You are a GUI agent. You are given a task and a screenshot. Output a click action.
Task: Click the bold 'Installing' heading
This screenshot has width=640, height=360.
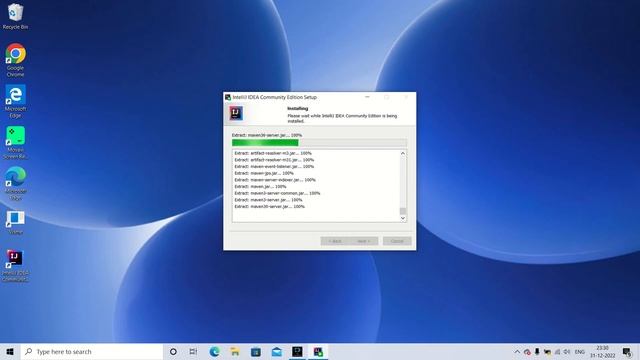[298, 109]
